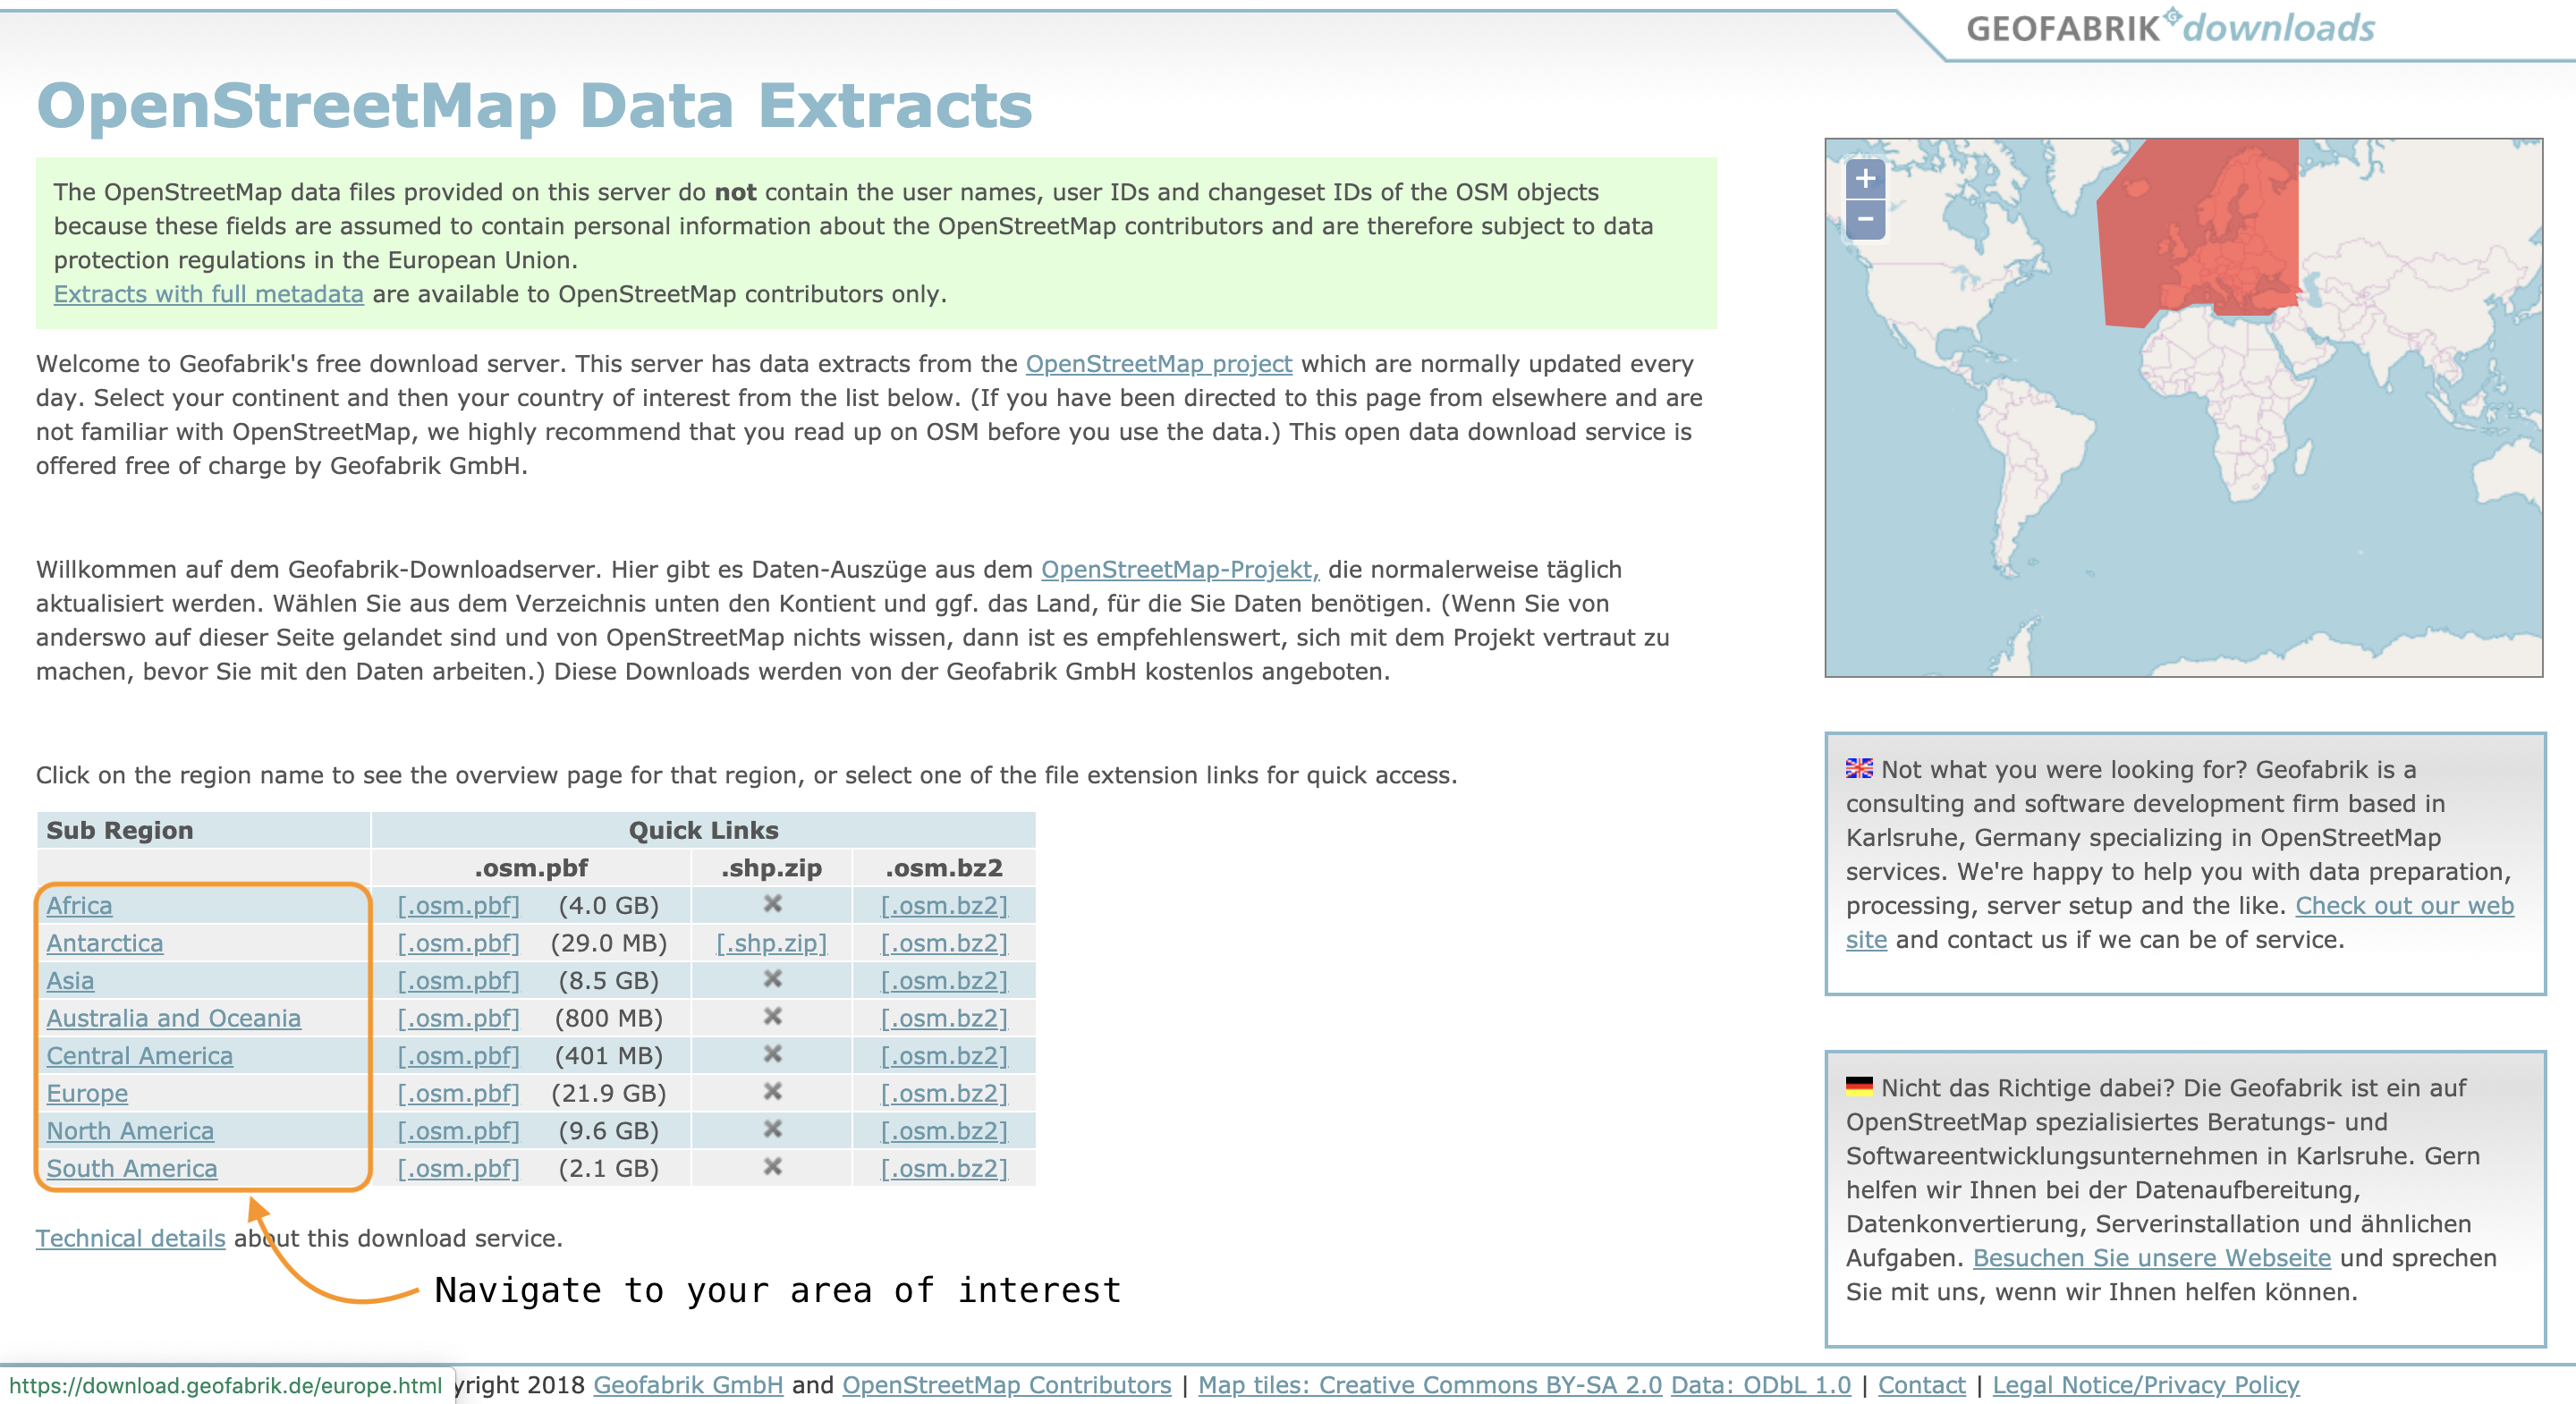Open the North America region page

tap(130, 1130)
